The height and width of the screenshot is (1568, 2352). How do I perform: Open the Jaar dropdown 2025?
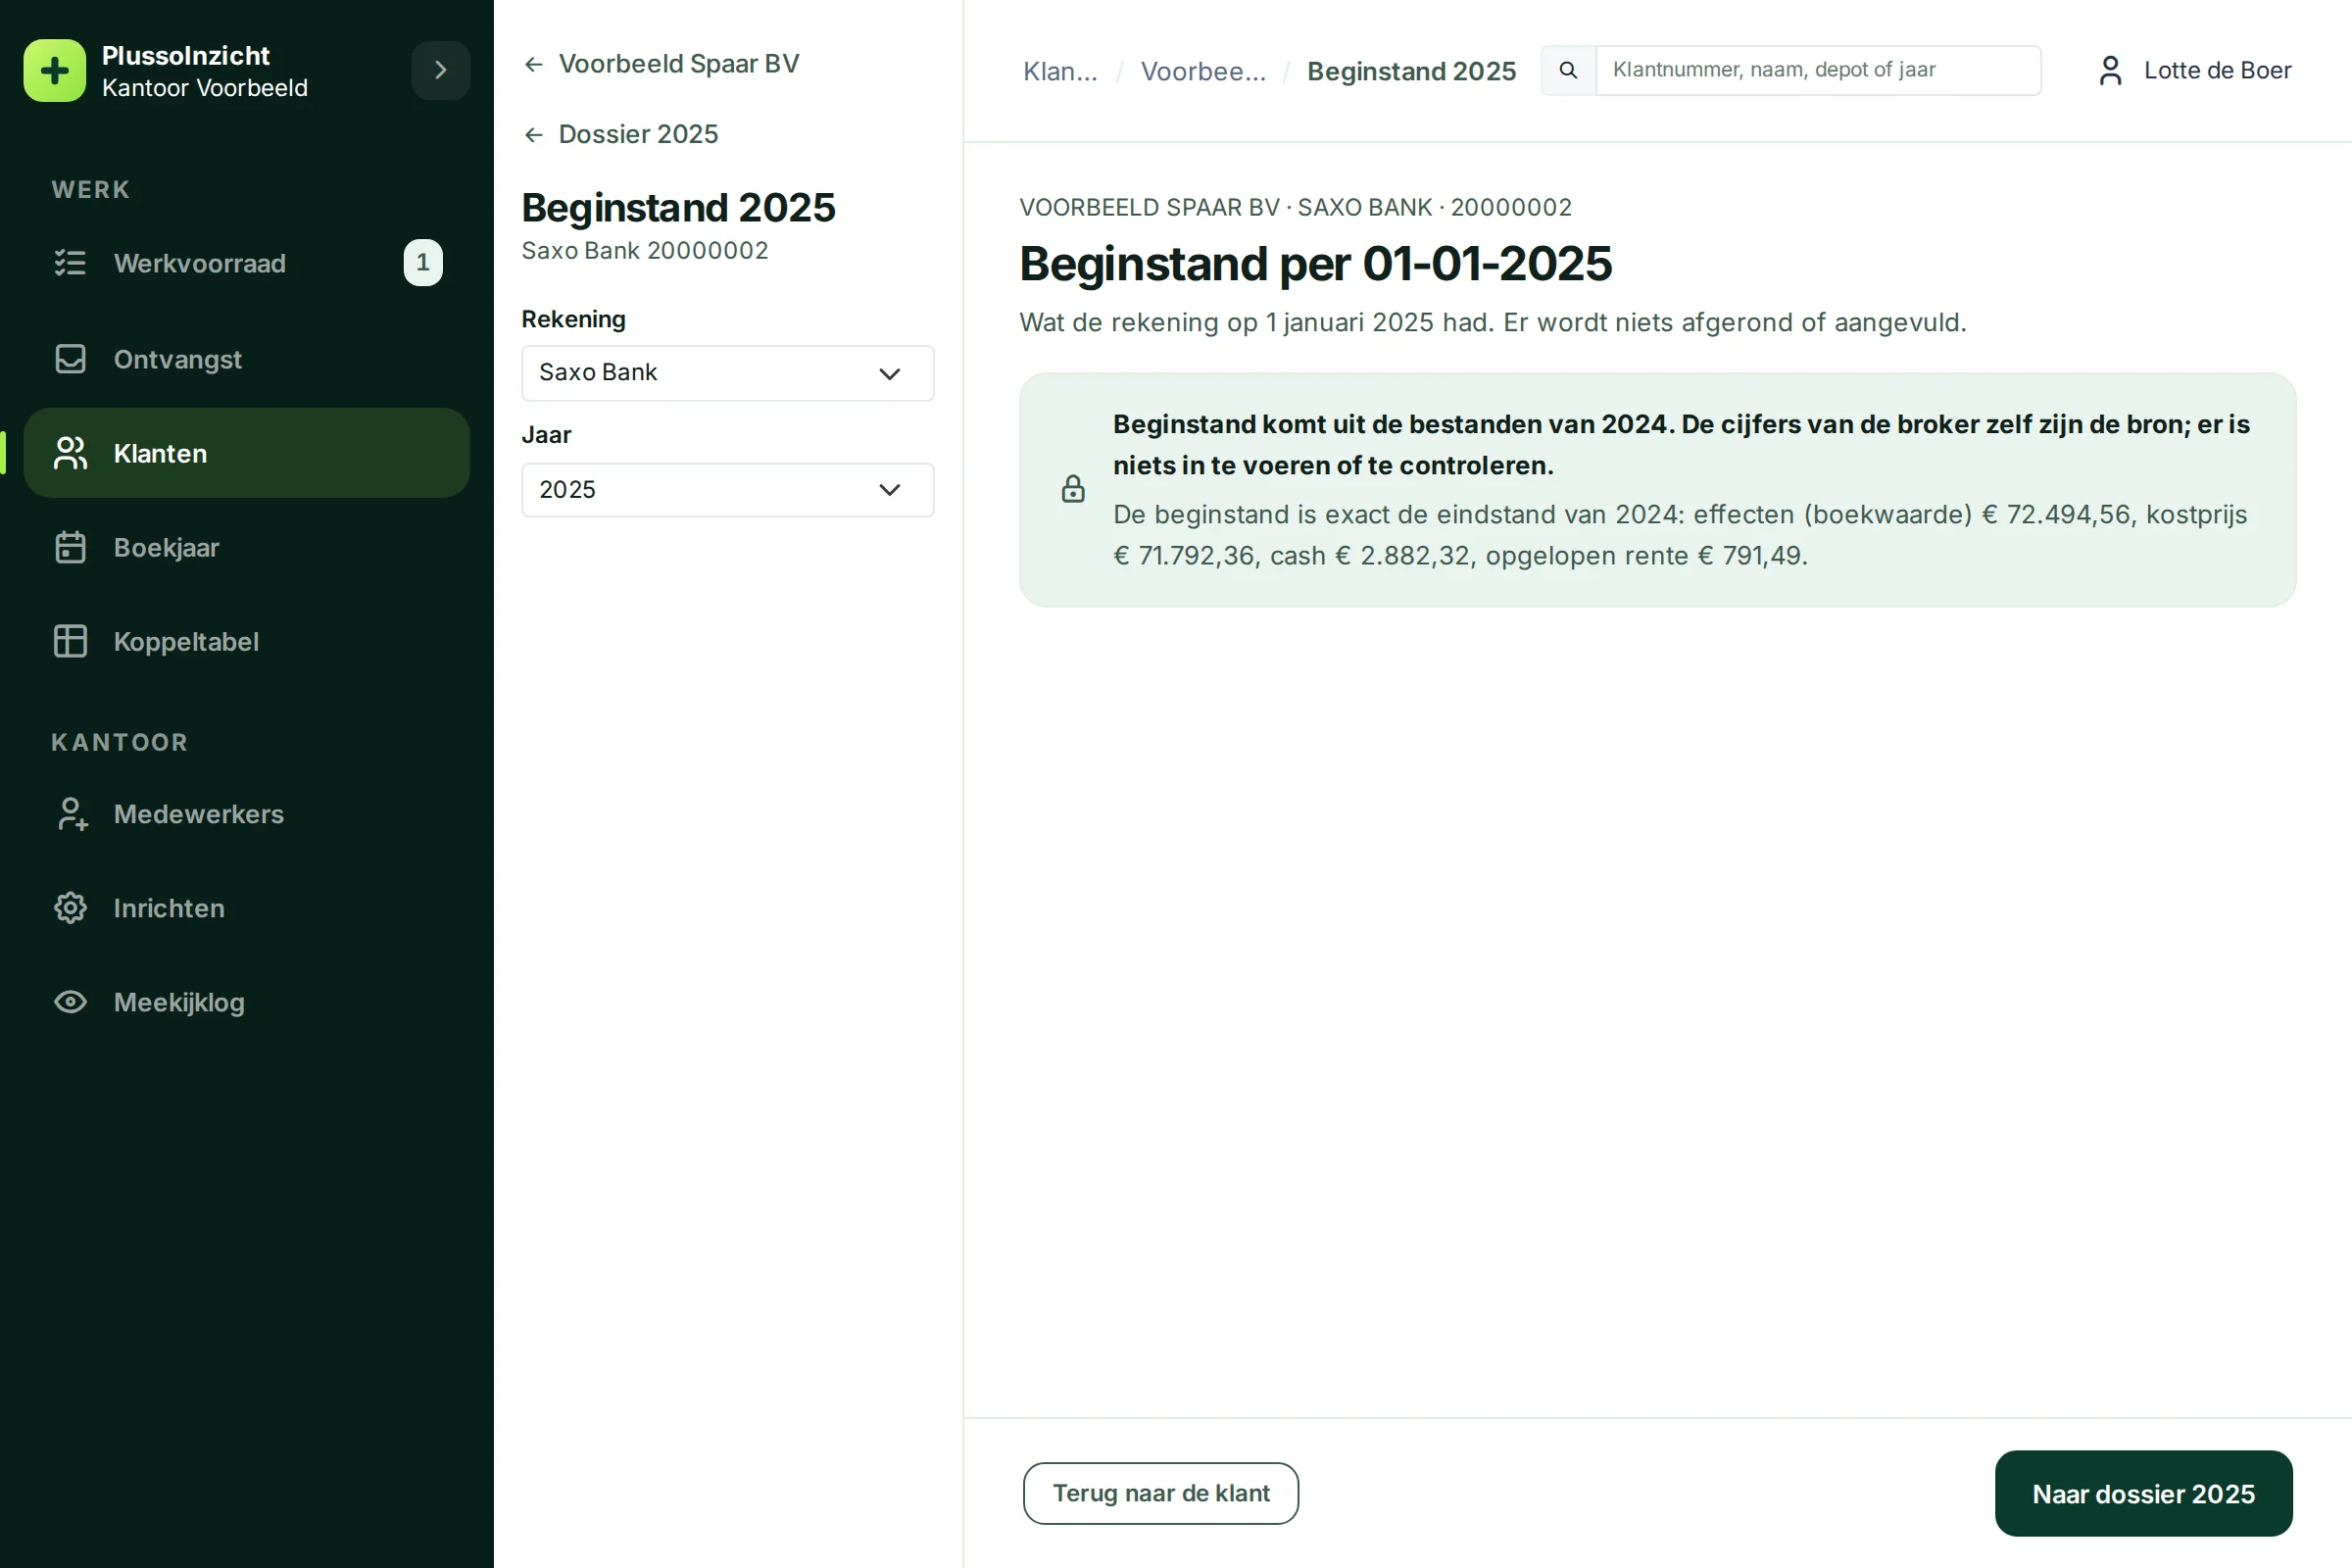(728, 490)
